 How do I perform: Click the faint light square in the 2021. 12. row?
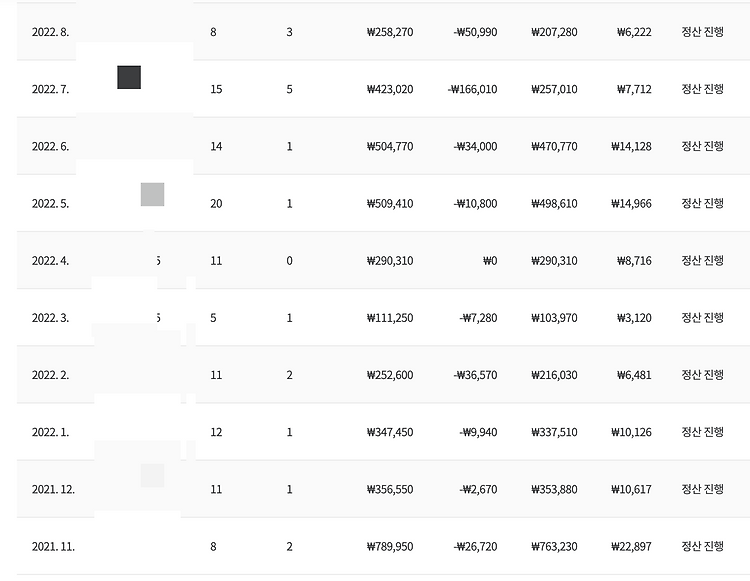click(153, 475)
